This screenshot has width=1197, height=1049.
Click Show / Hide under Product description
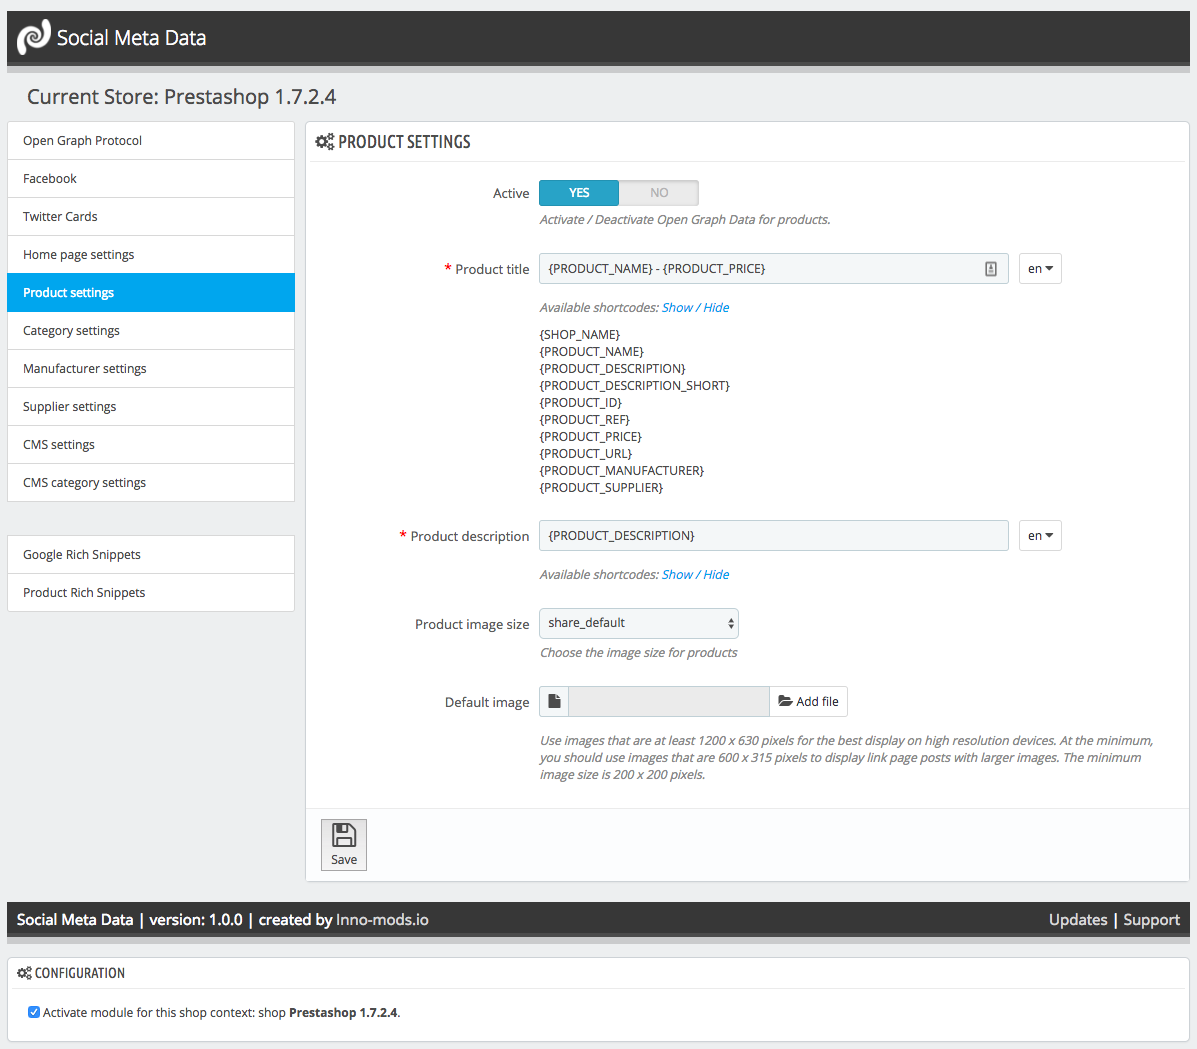tap(695, 575)
